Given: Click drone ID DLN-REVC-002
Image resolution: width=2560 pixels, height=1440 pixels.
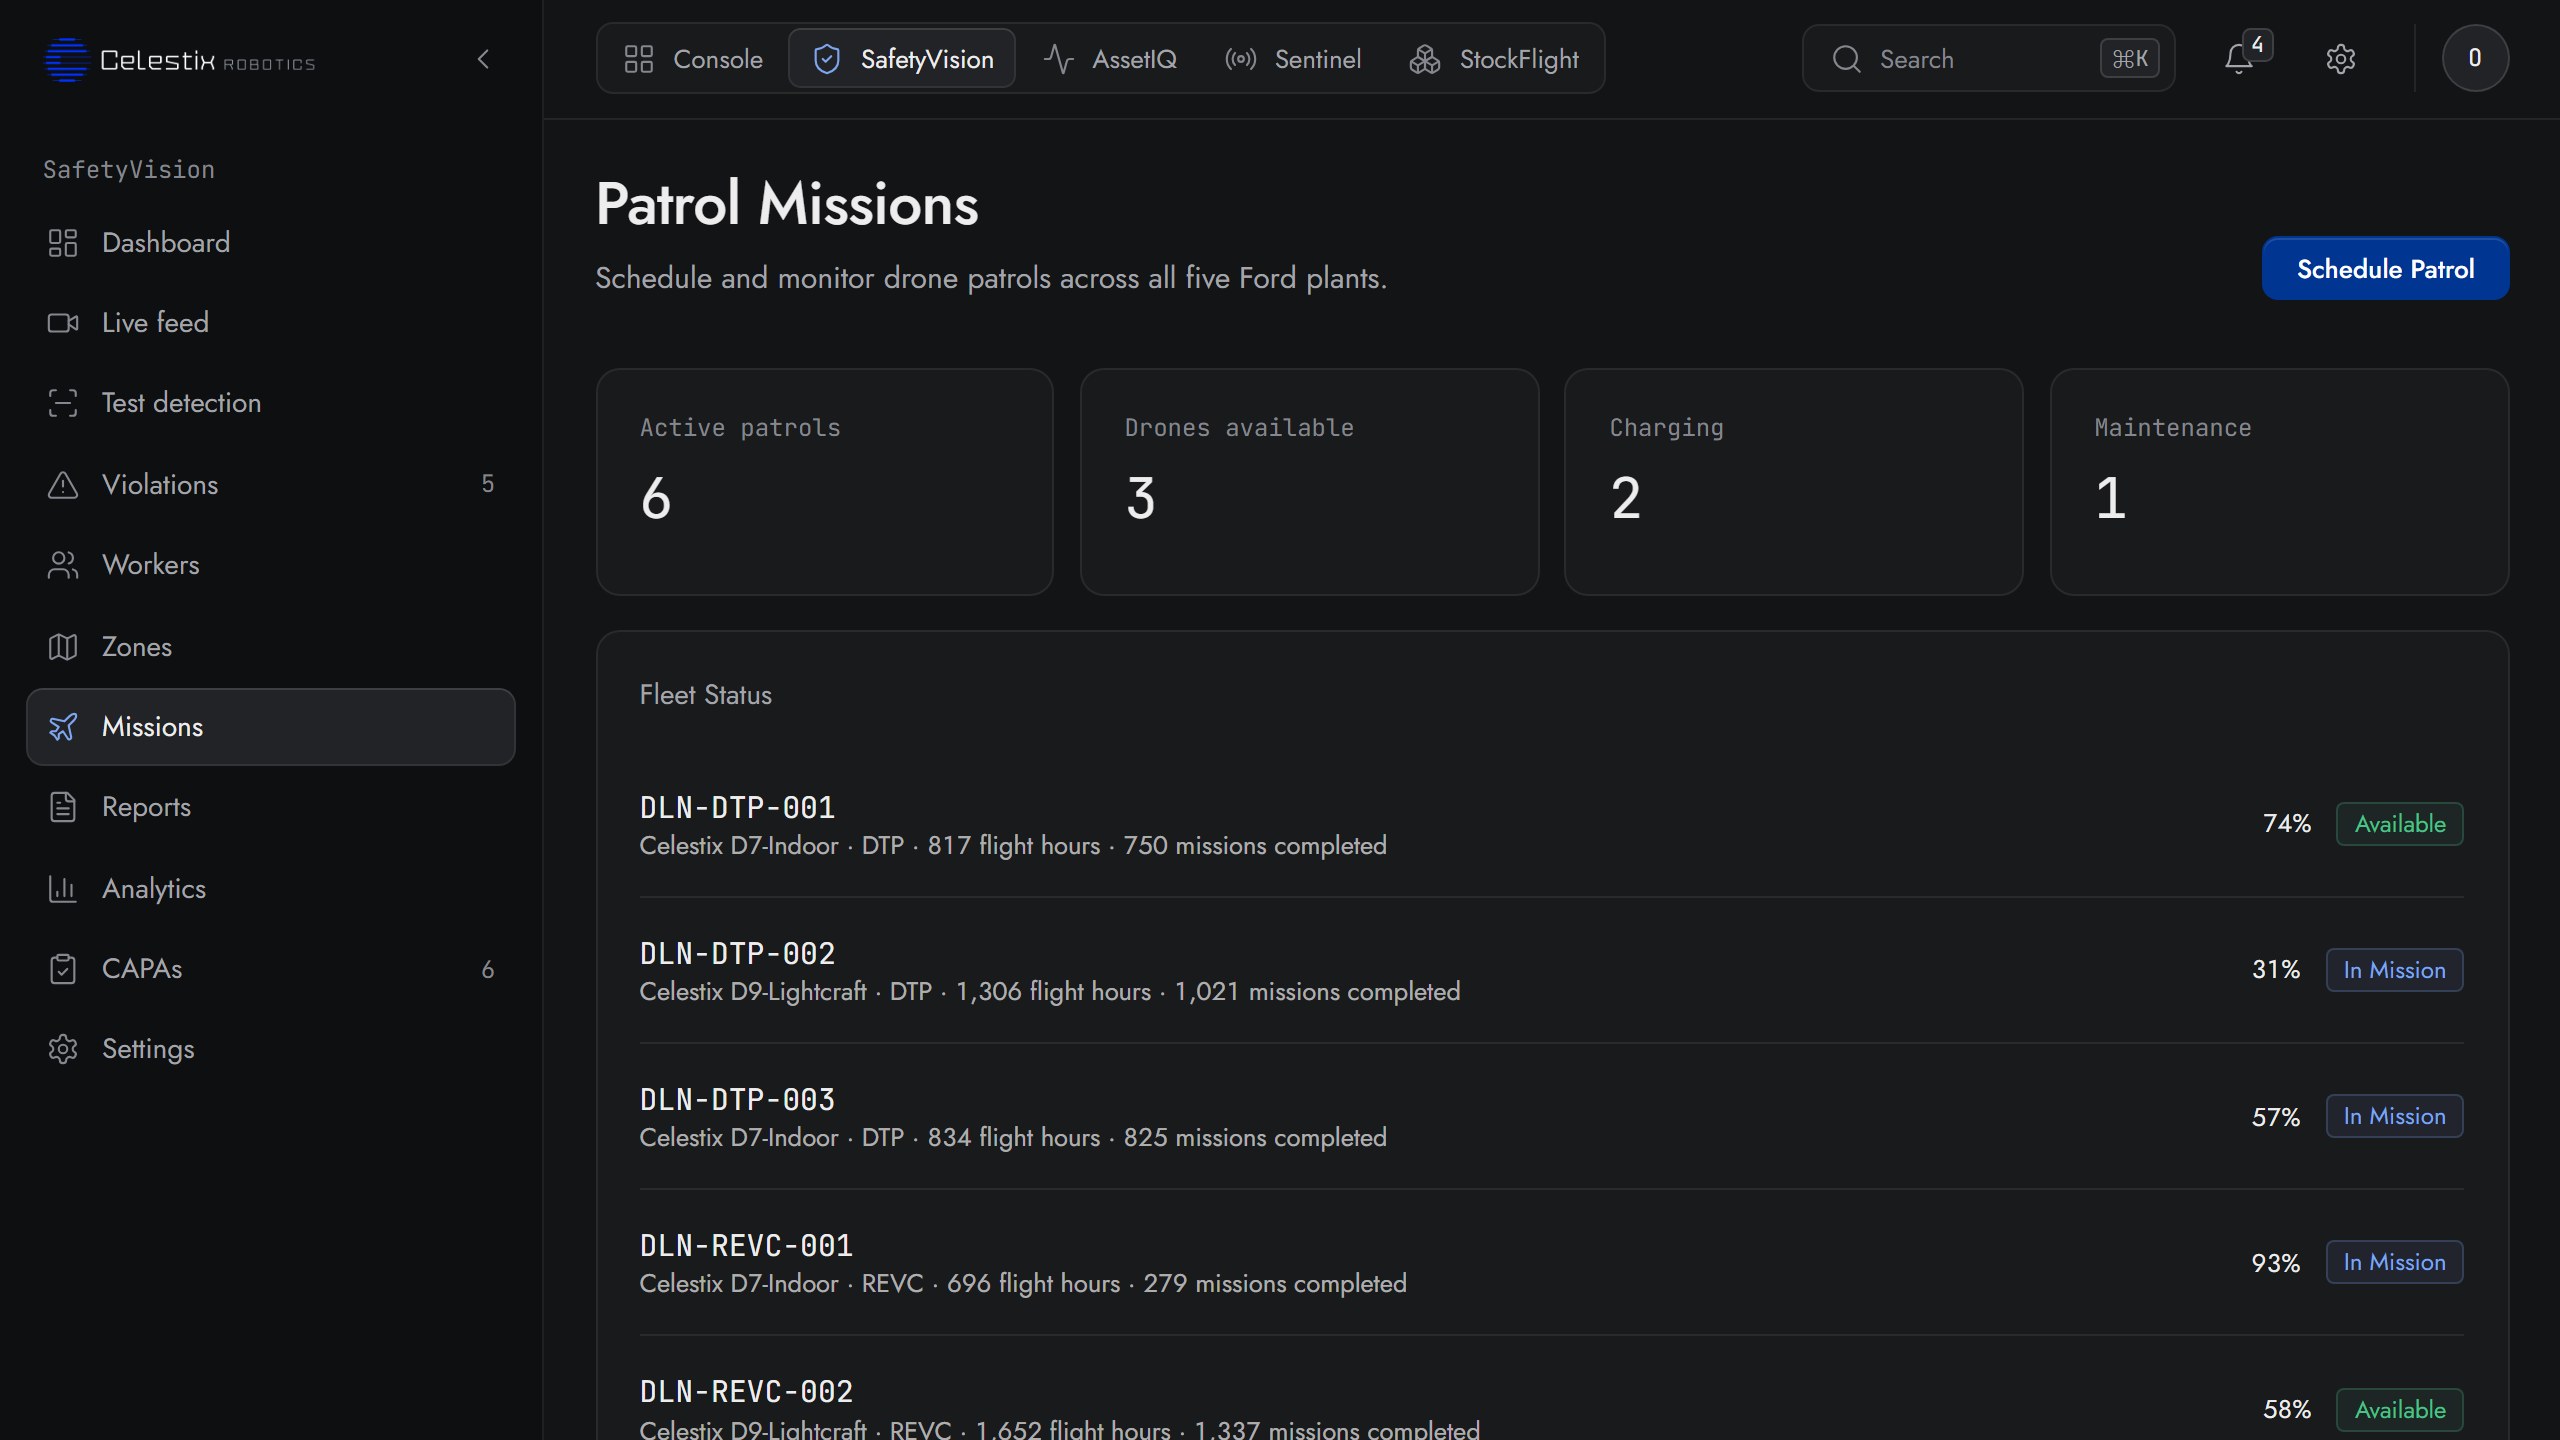Looking at the screenshot, I should pos(746,1391).
